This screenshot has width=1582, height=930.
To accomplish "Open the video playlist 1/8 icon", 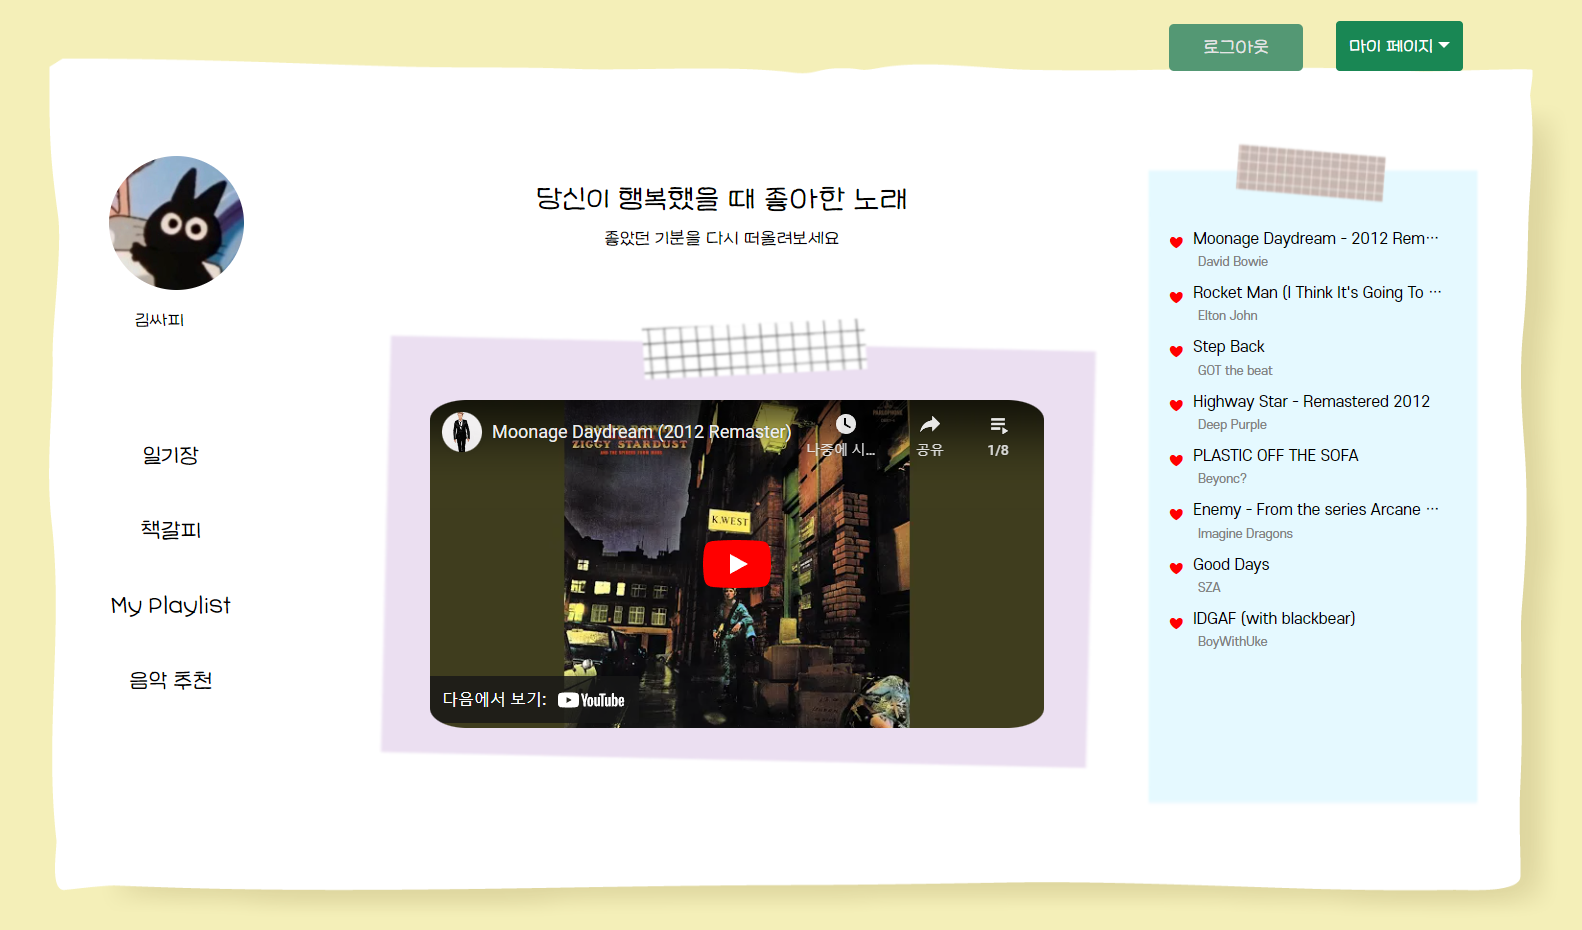I will (x=998, y=425).
